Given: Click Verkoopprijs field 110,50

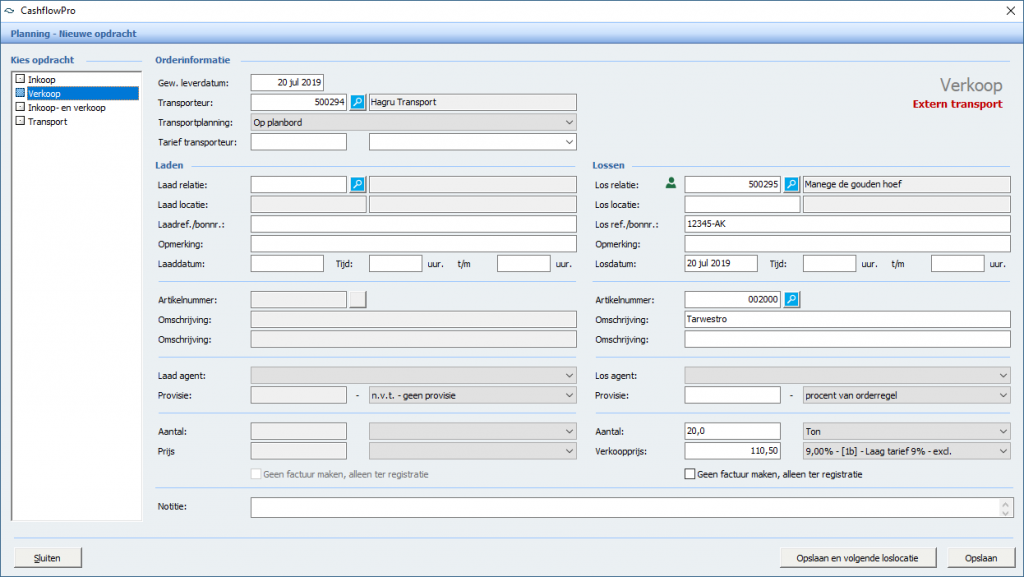Looking at the screenshot, I should tap(732, 450).
